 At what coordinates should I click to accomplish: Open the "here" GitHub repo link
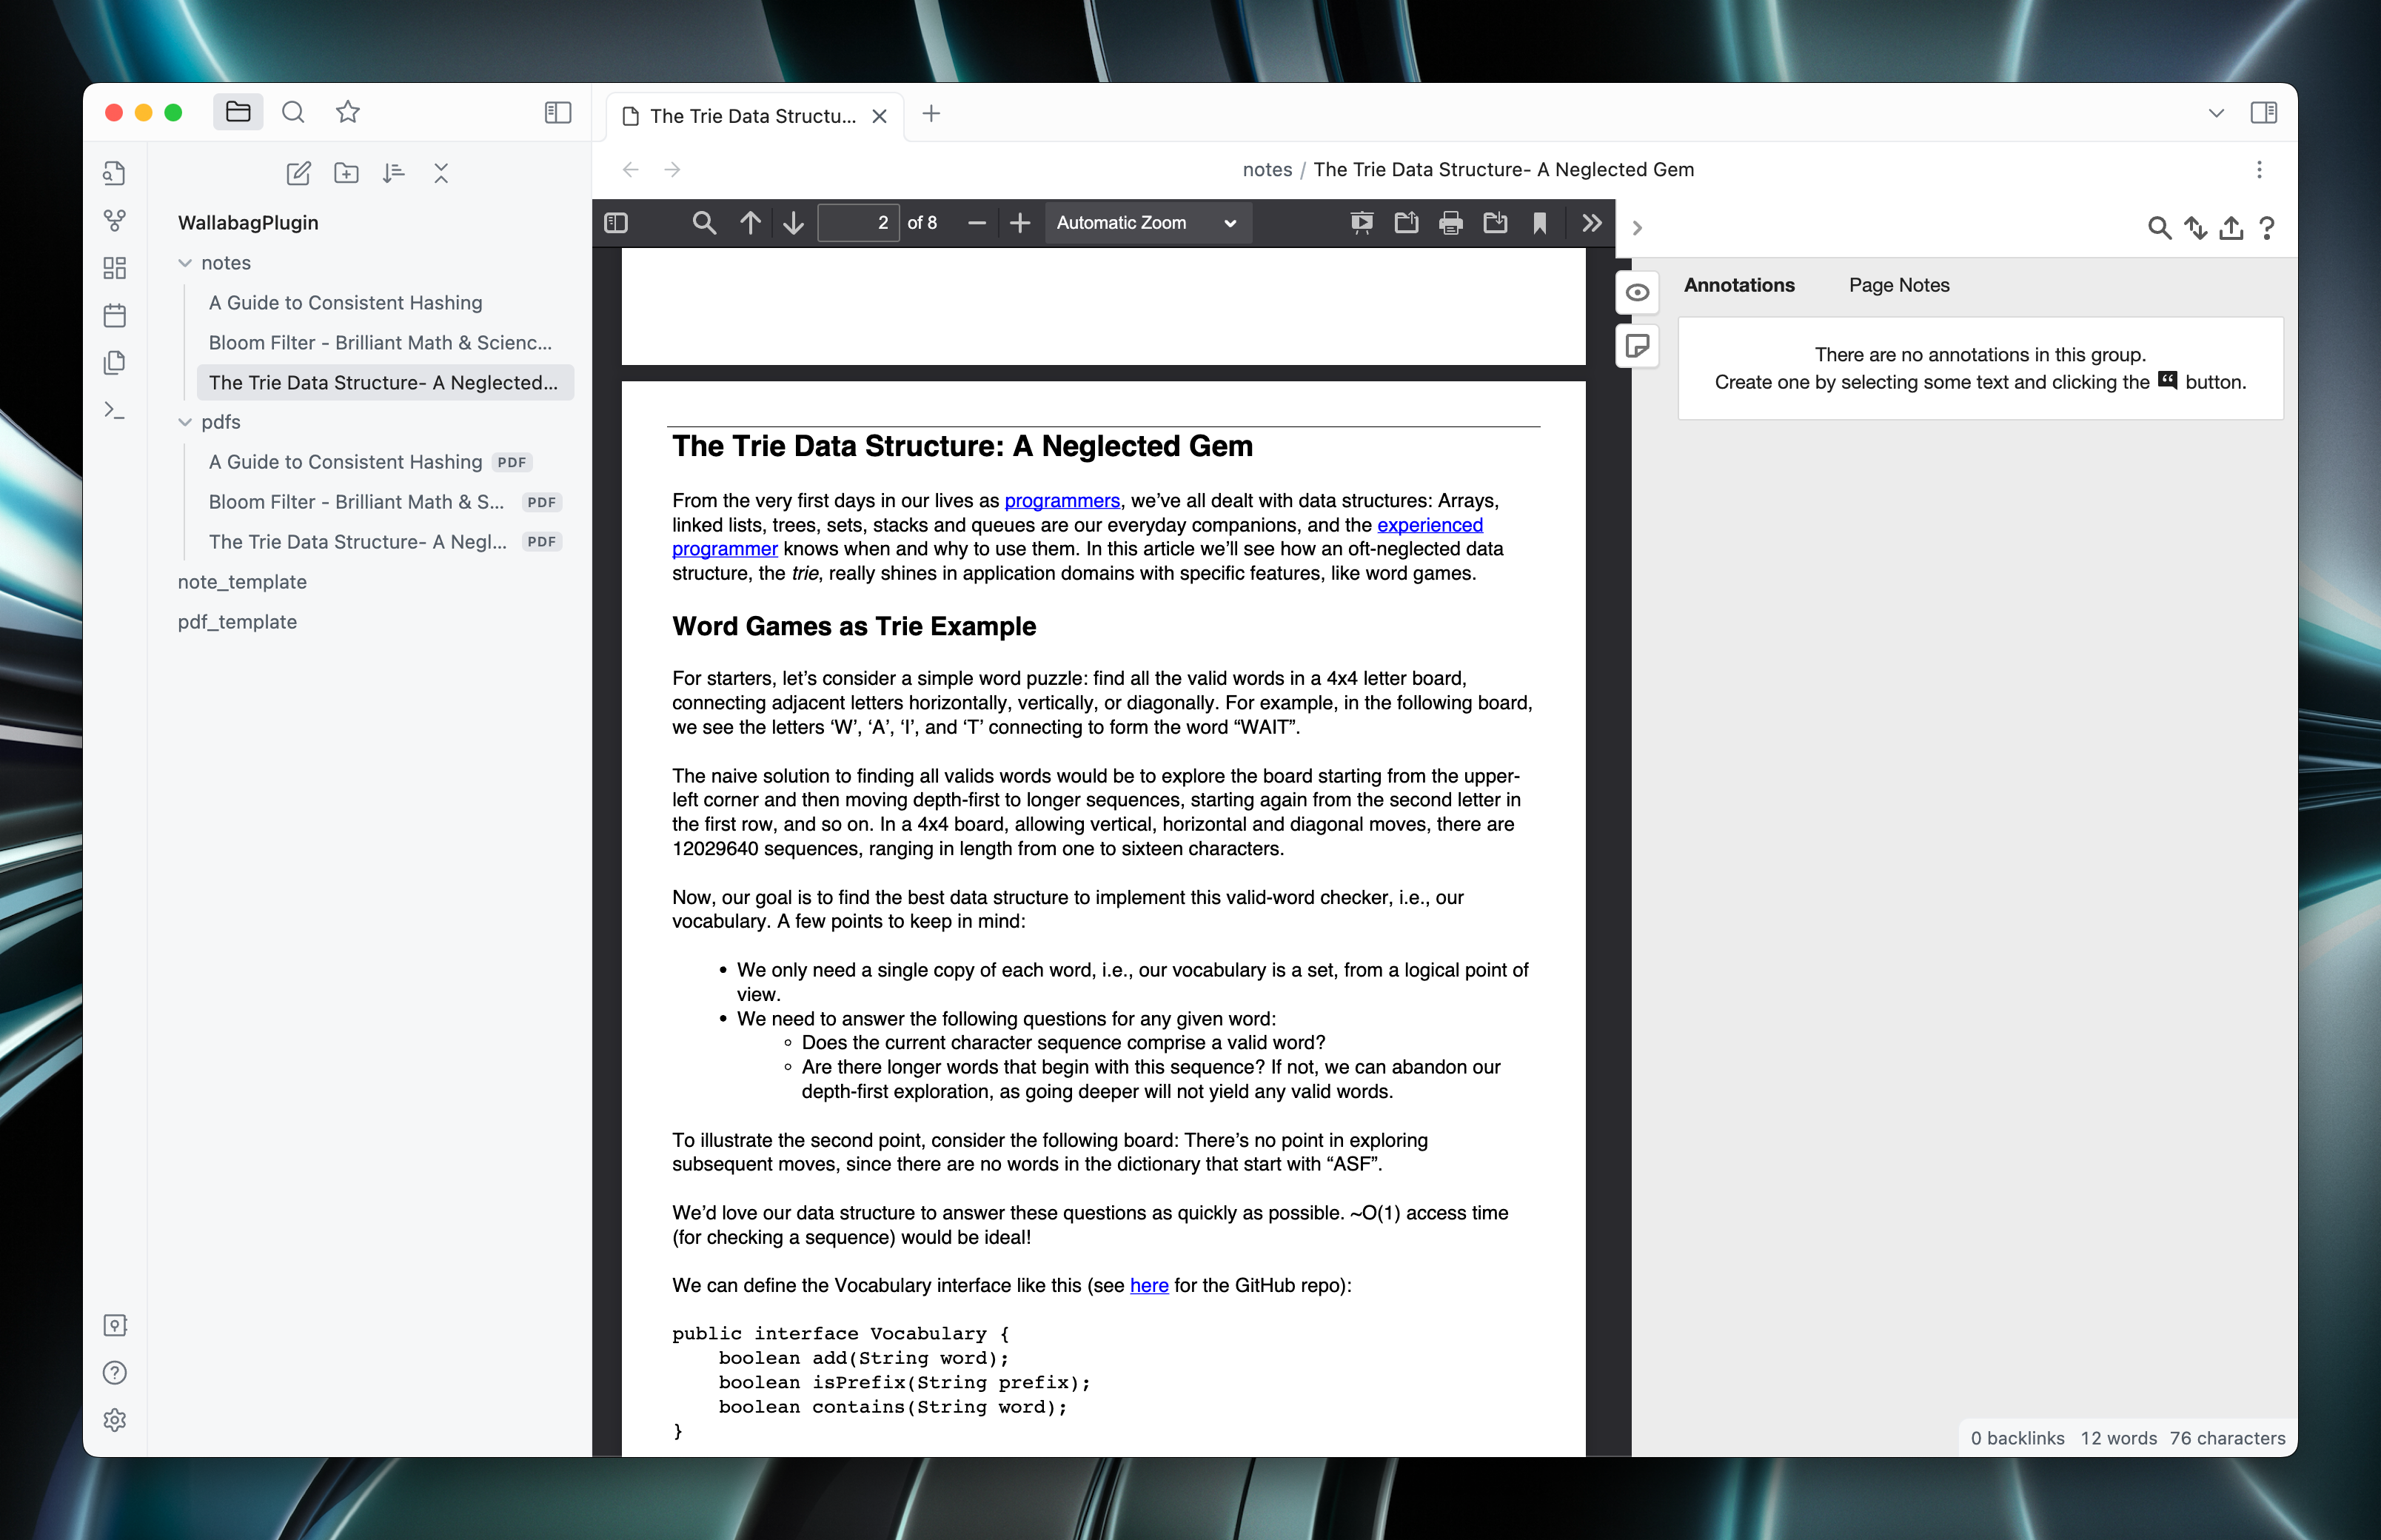click(x=1148, y=1286)
